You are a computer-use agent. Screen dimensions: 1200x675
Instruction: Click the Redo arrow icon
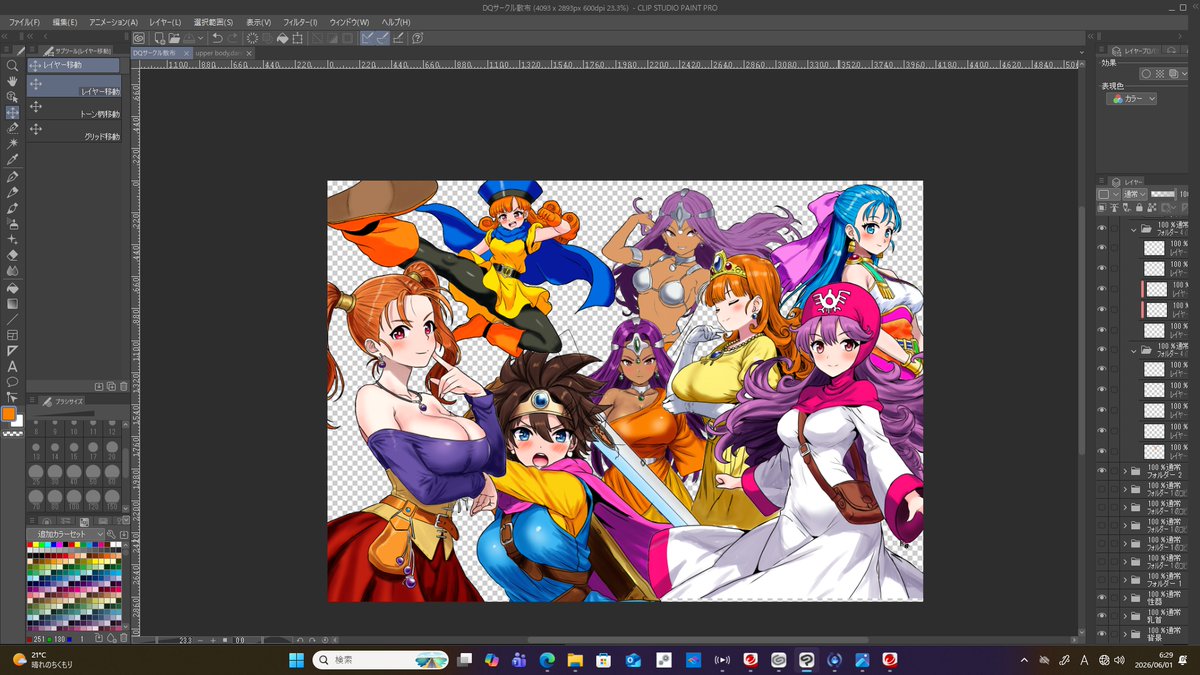point(232,38)
